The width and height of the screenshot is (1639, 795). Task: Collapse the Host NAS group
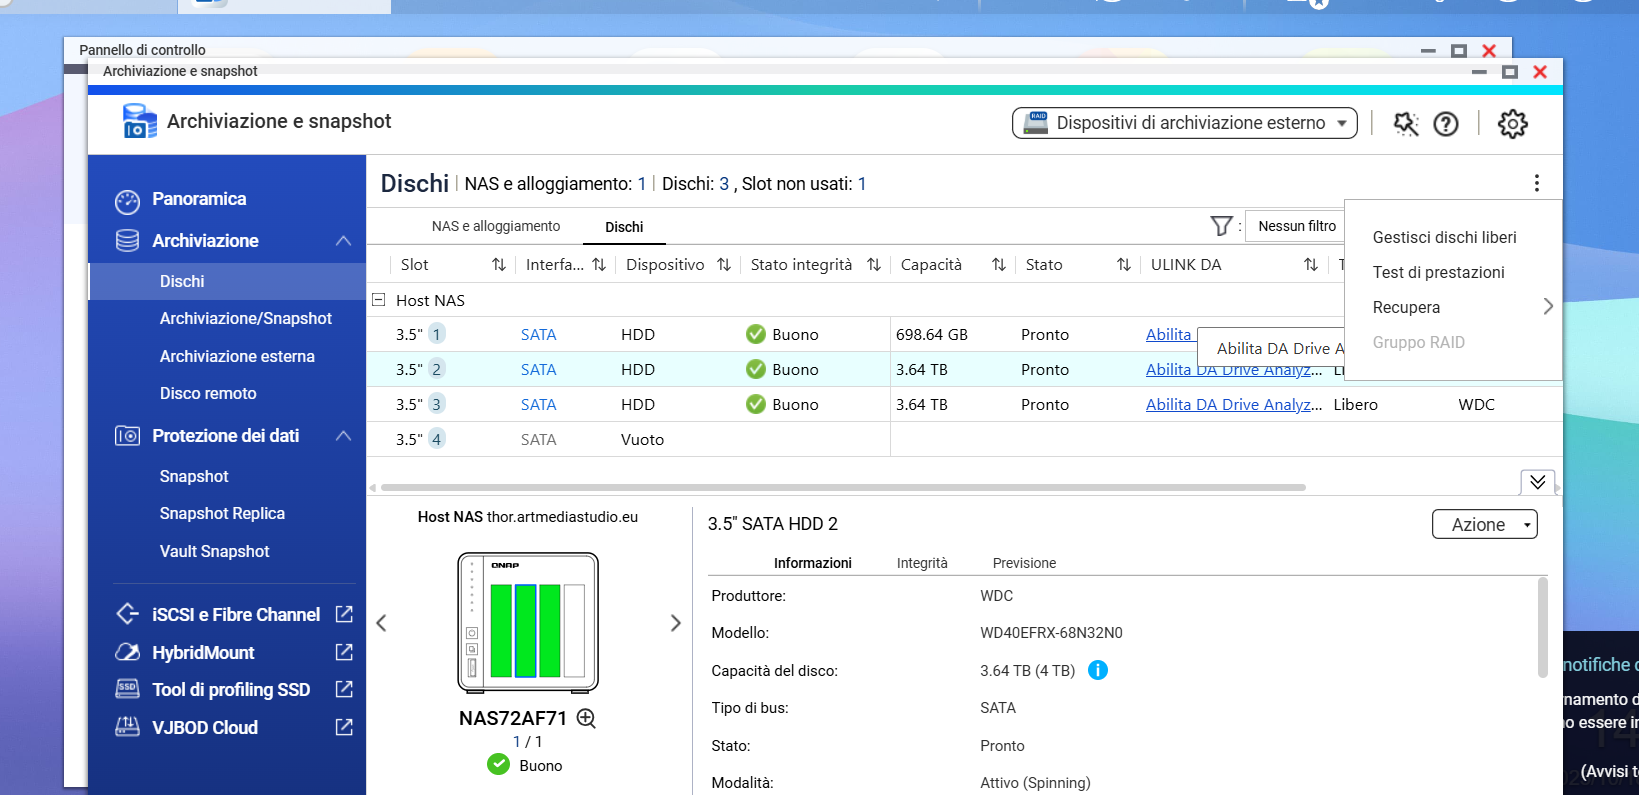tap(379, 300)
